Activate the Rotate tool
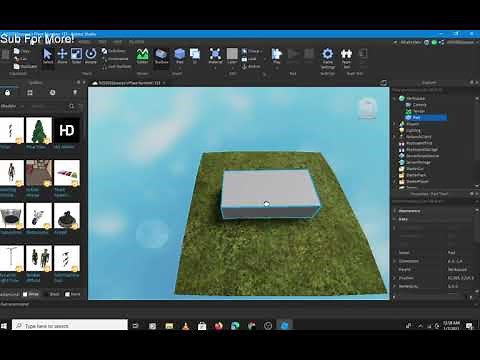 91,55
